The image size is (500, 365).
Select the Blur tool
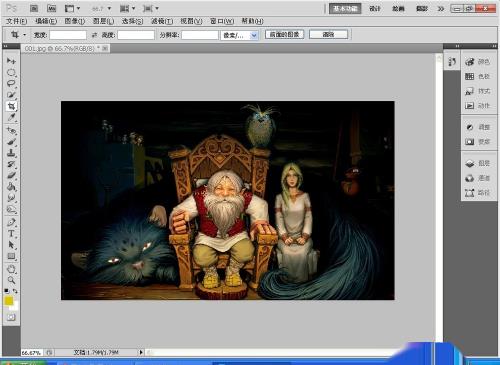[x=11, y=198]
